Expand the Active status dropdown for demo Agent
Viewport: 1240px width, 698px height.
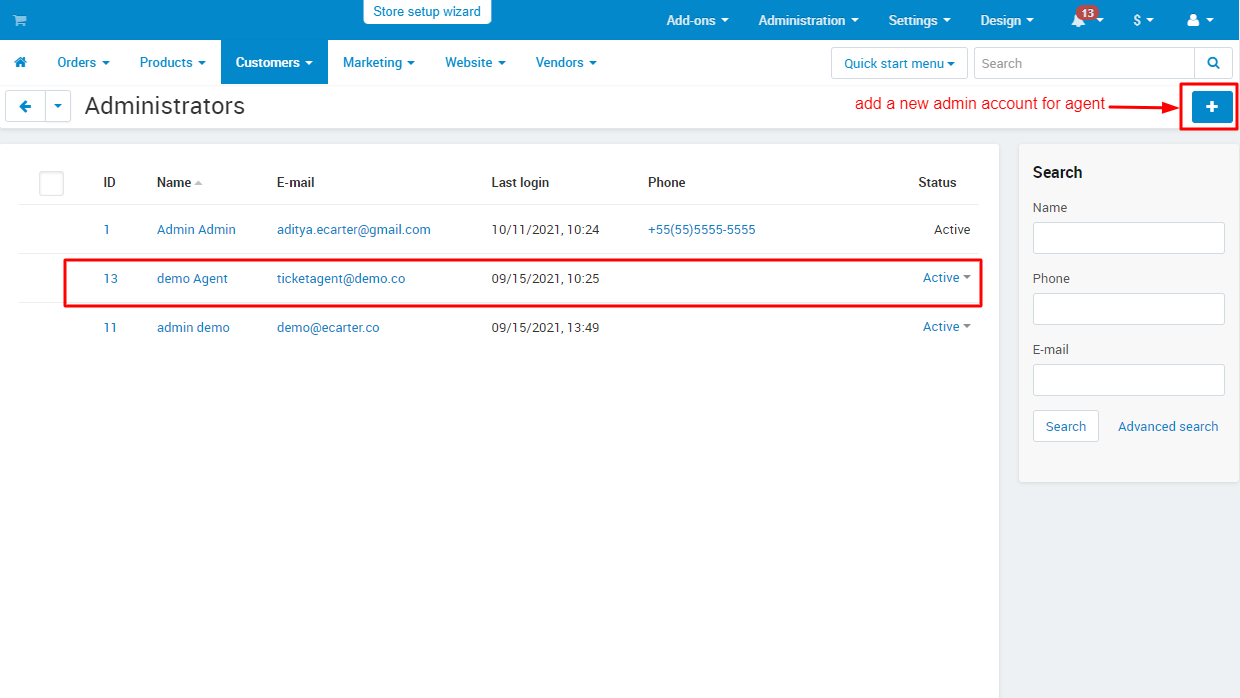(946, 278)
